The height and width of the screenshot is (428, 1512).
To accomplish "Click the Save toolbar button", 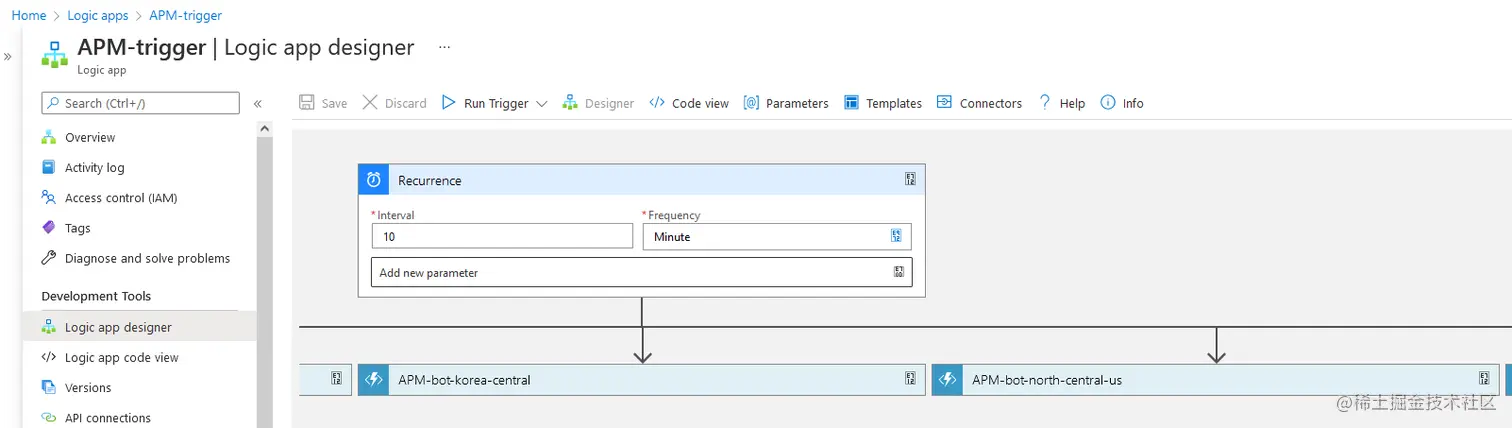I will click(323, 103).
